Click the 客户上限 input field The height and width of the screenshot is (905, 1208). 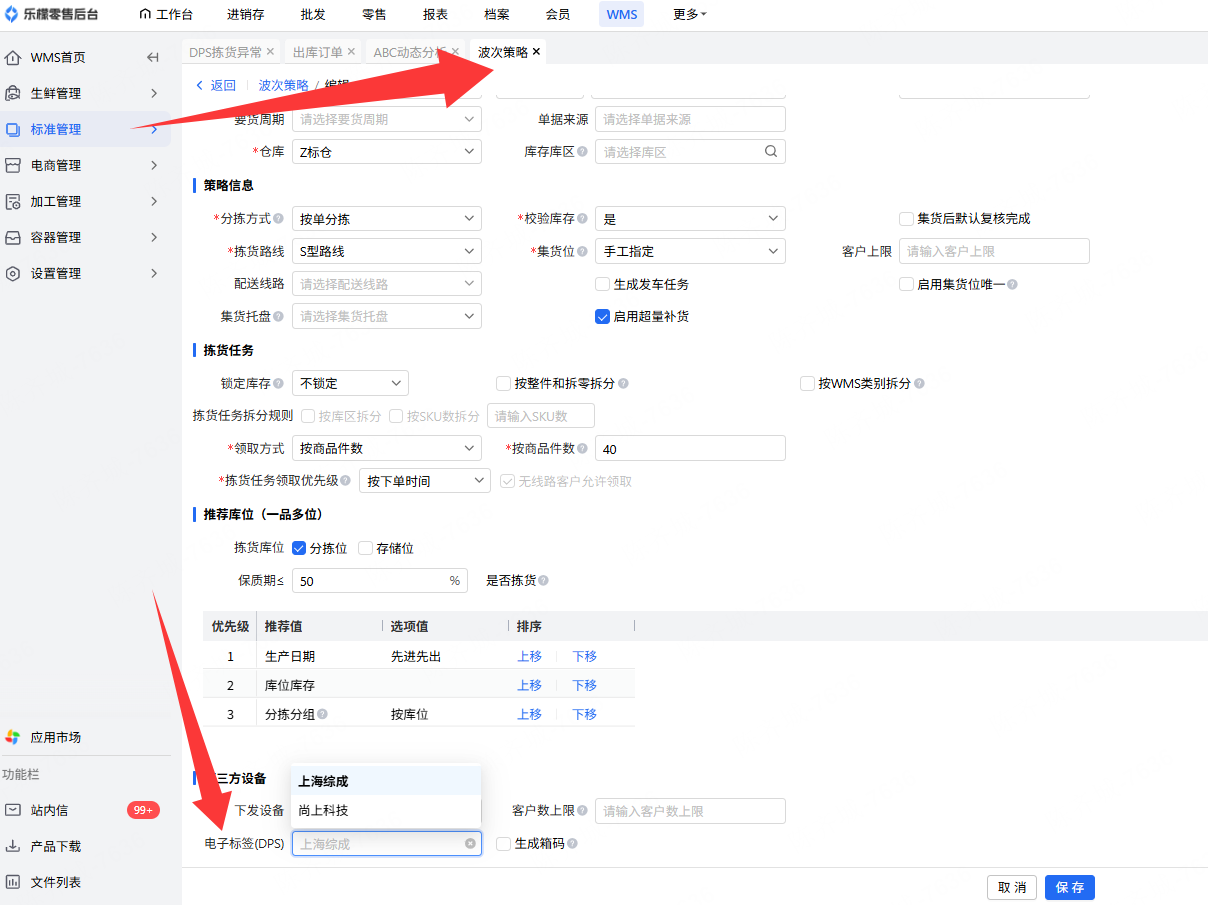[x=994, y=251]
